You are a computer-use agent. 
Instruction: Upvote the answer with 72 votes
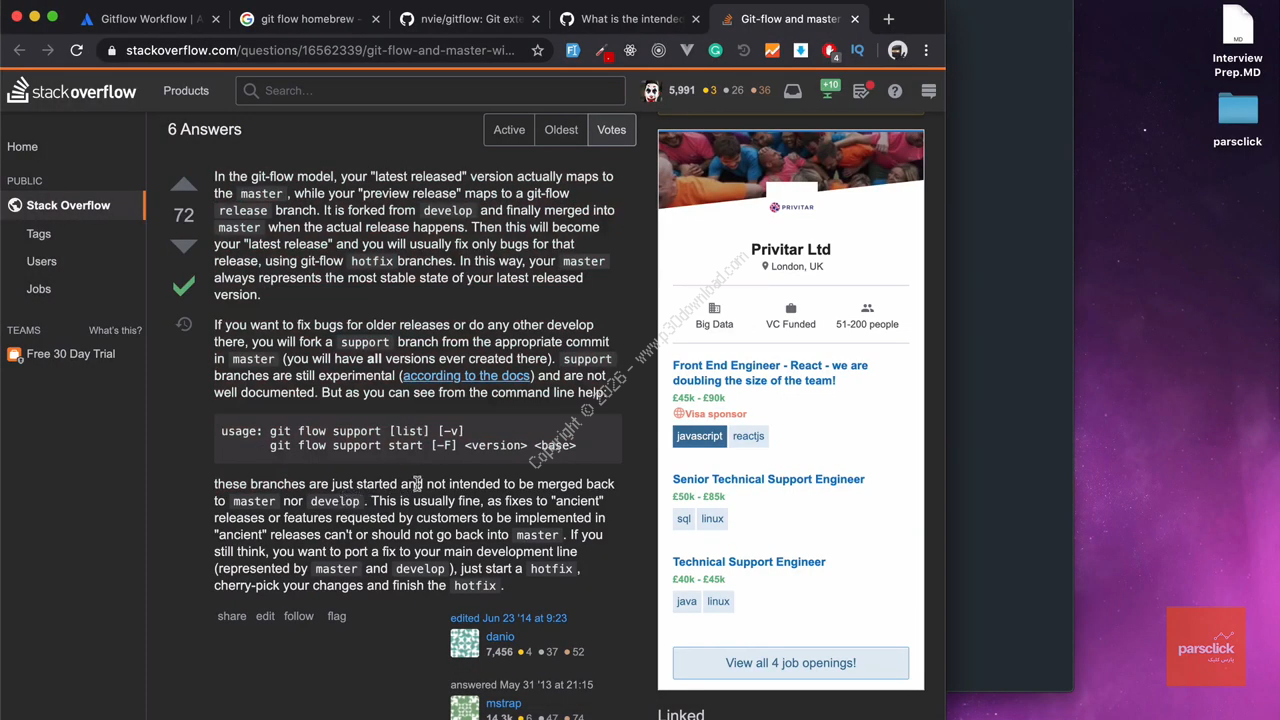coord(183,185)
